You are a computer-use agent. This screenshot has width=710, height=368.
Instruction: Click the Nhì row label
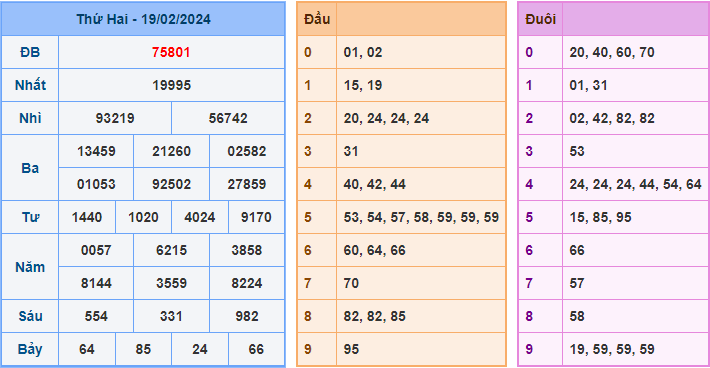(x=30, y=118)
